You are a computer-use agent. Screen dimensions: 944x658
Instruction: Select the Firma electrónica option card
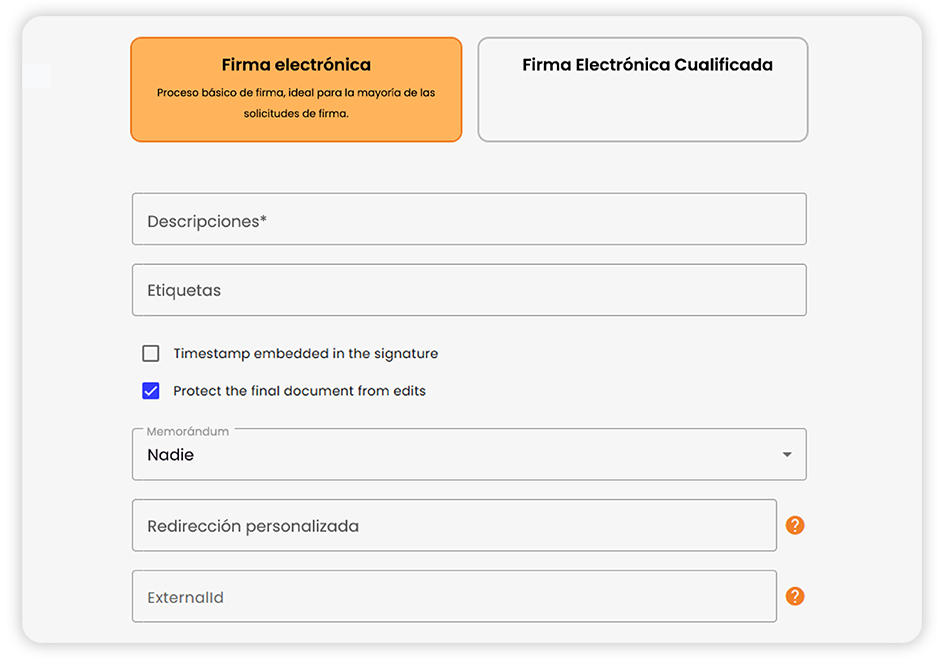click(296, 90)
